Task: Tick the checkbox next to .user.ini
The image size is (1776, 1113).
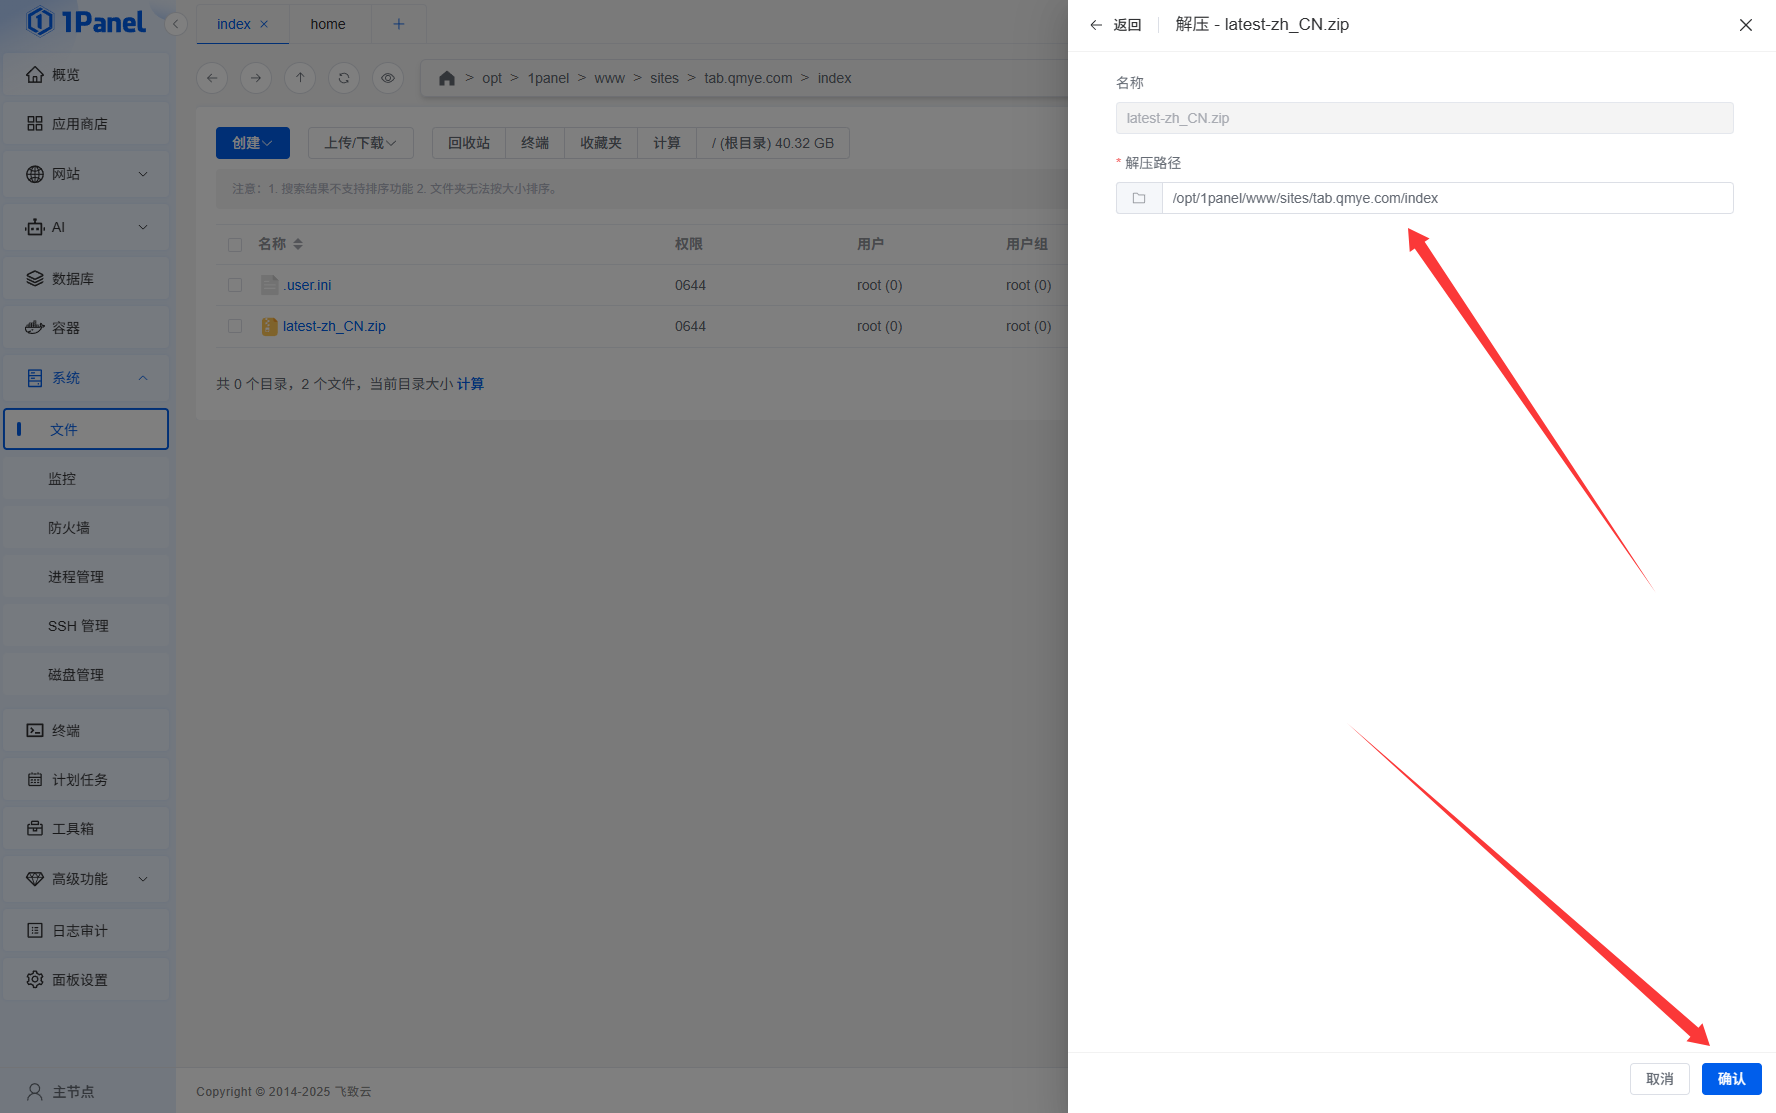Action: tap(235, 285)
